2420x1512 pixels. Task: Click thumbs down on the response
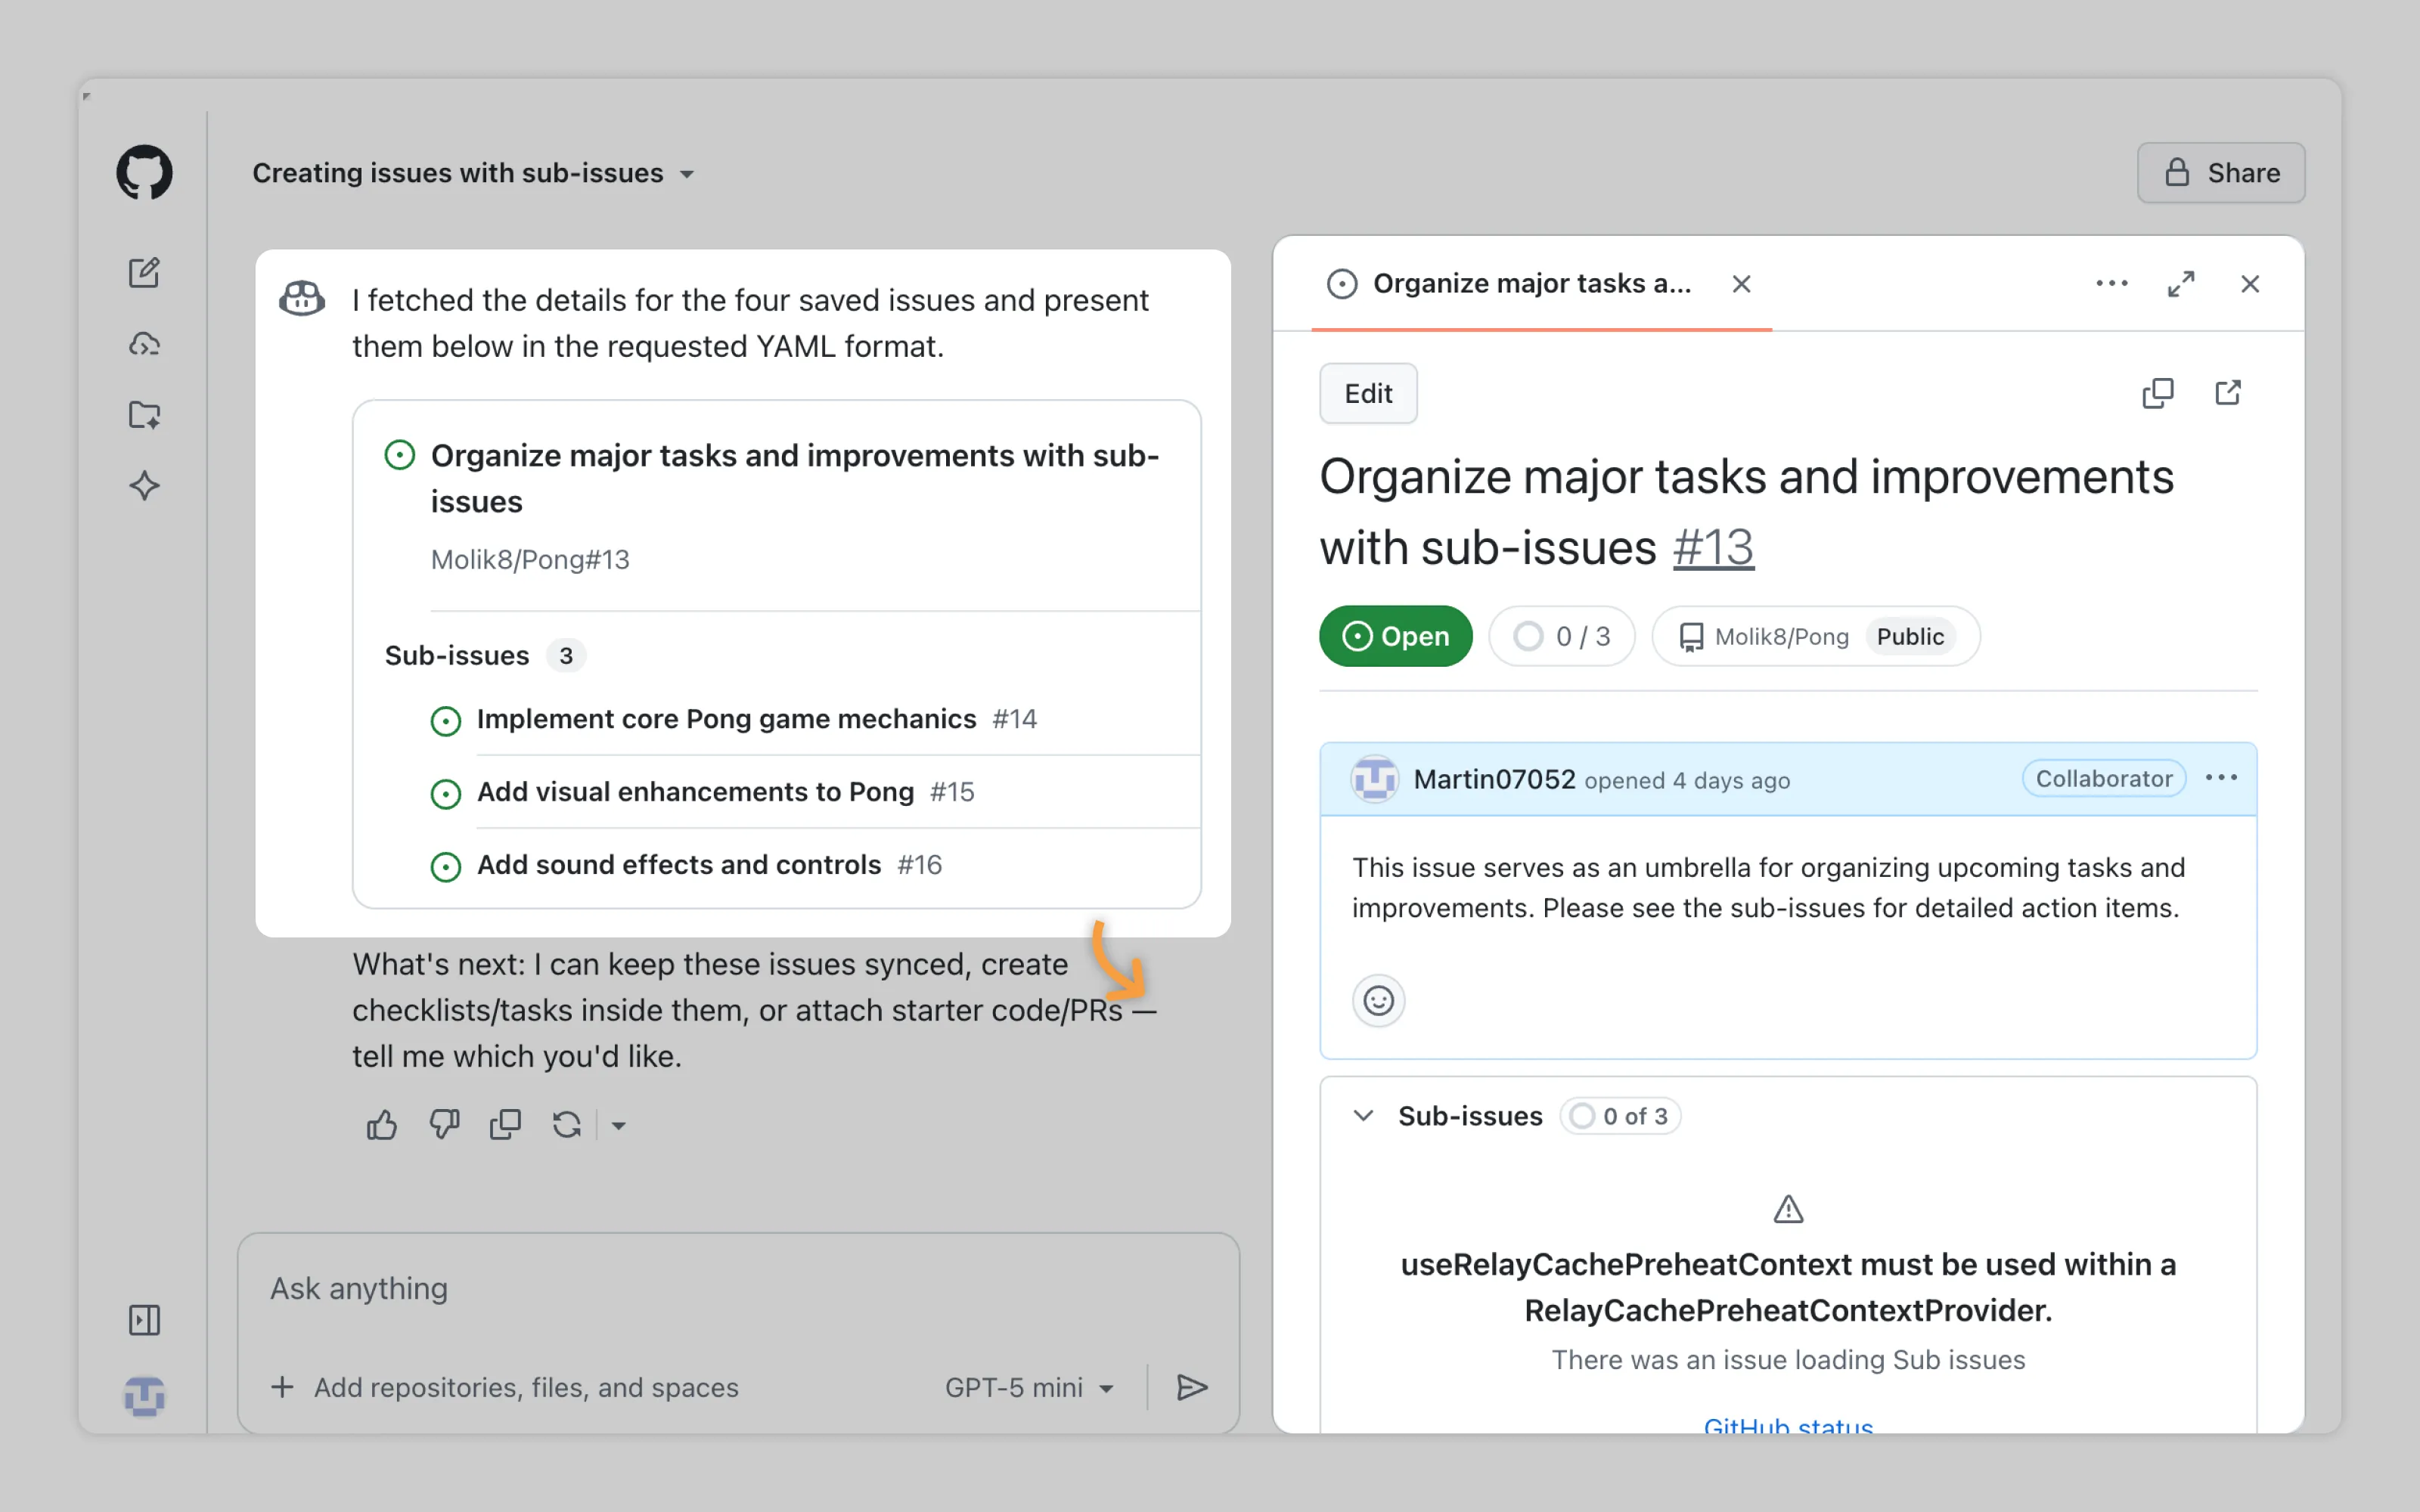(x=444, y=1125)
